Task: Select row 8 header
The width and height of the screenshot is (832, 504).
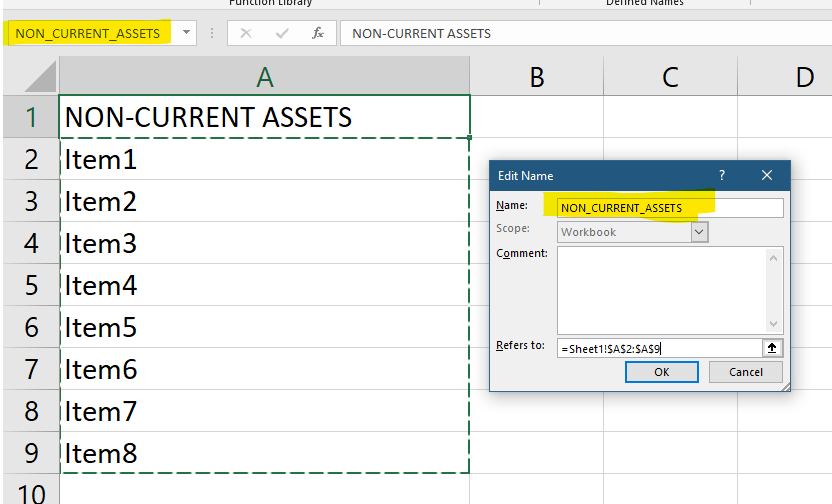Action: pos(31,410)
